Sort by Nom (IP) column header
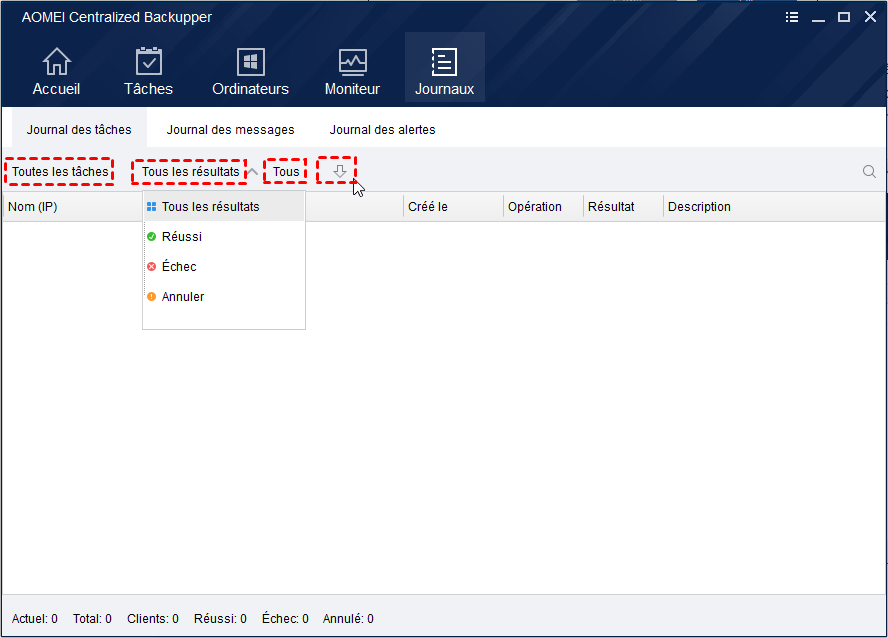This screenshot has height=638, width=888. point(33,207)
